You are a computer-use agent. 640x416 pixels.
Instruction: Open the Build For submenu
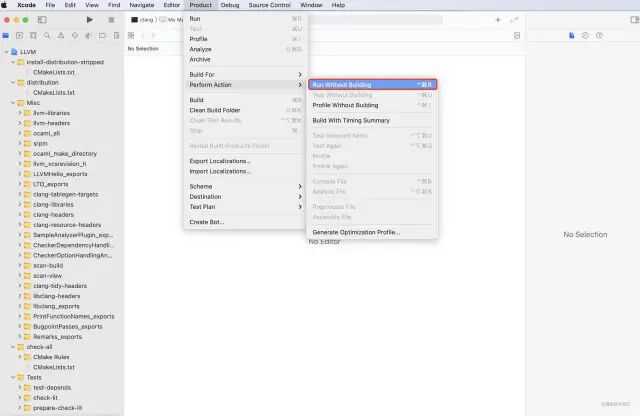245,74
